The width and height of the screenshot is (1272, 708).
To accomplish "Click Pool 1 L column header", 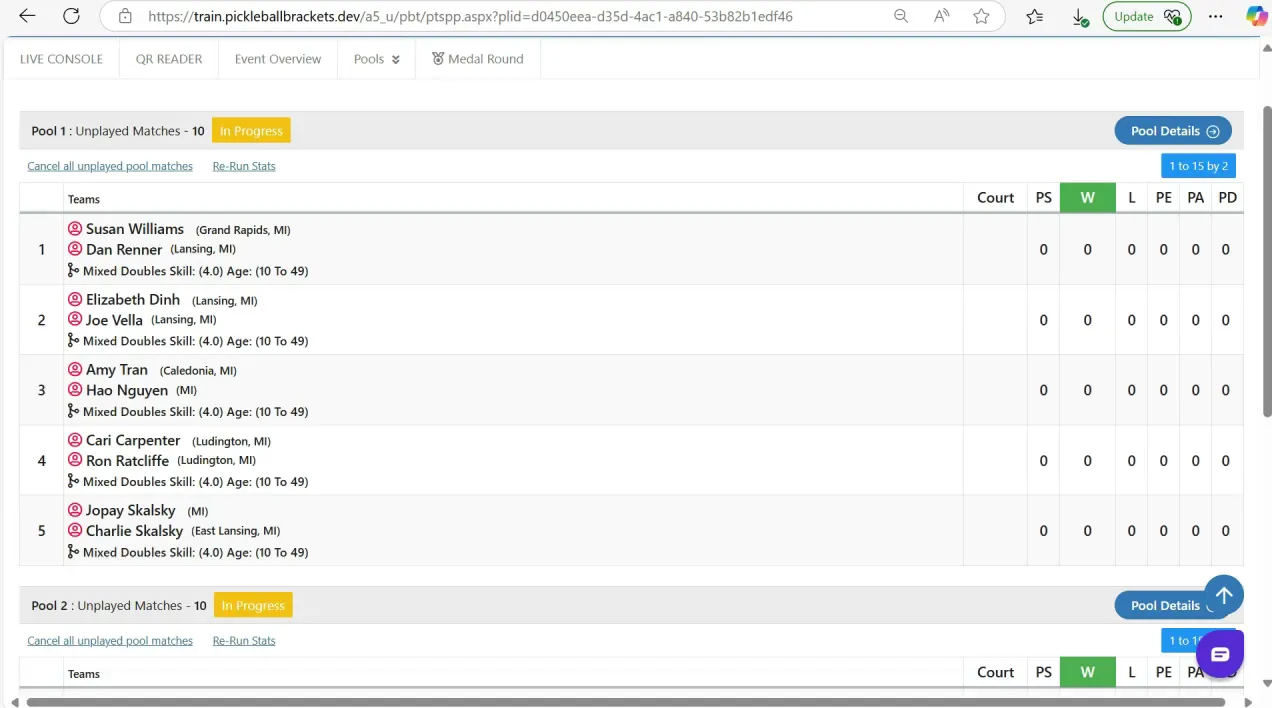I will coord(1132,197).
